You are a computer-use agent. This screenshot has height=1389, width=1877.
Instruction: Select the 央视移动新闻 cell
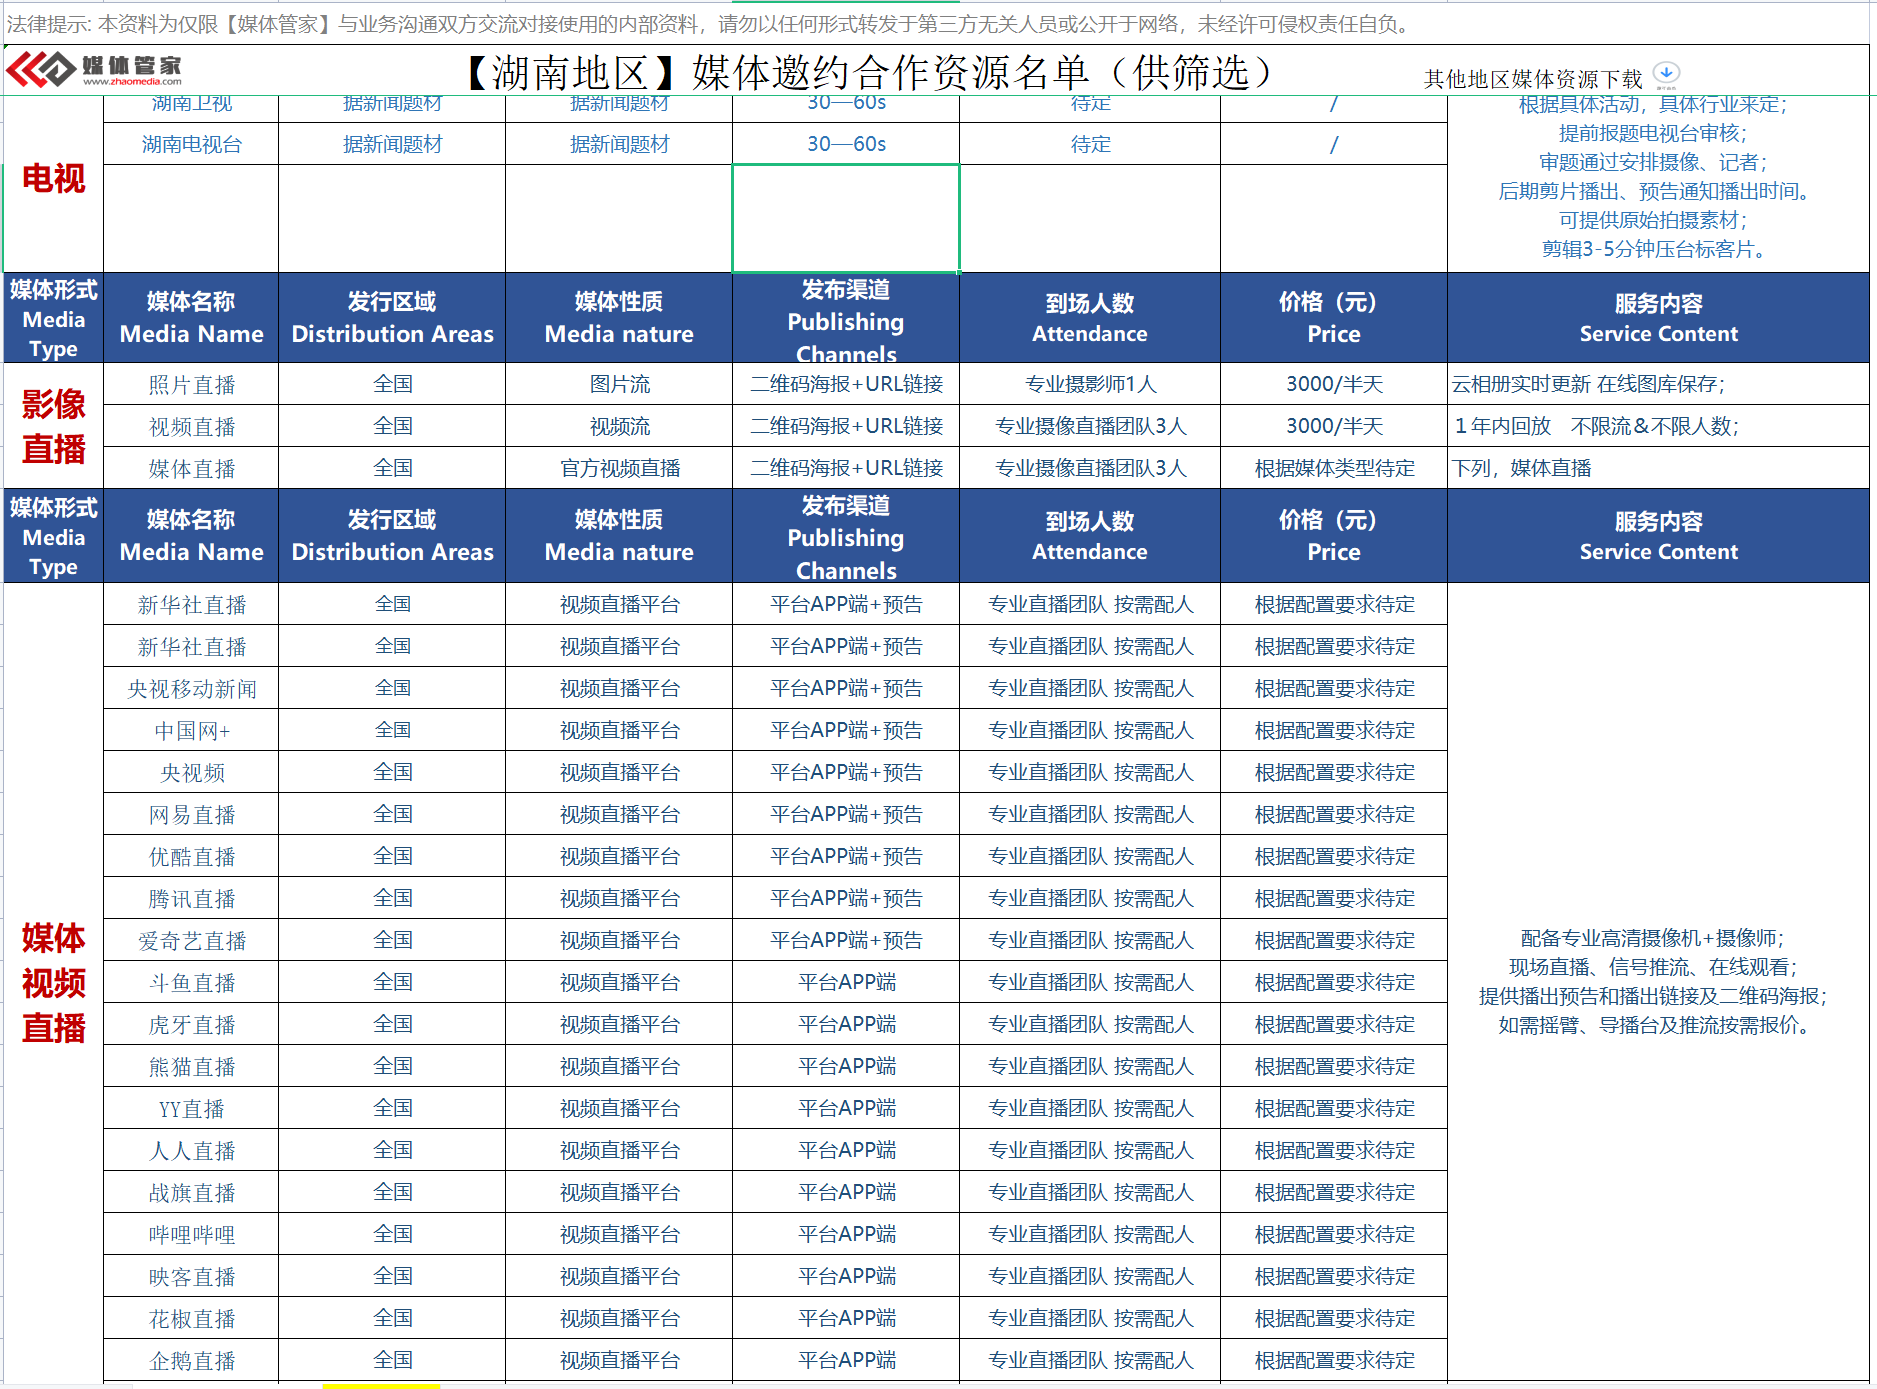(x=191, y=689)
